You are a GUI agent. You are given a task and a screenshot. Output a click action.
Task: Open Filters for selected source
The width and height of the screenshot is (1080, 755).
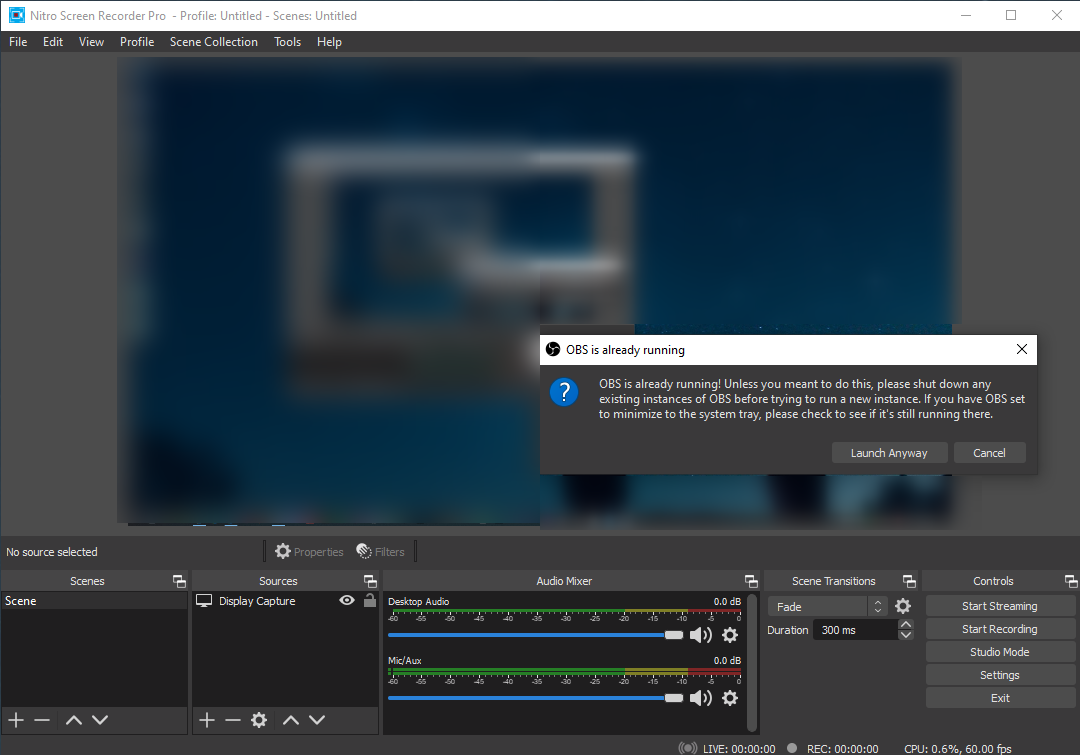(x=380, y=551)
